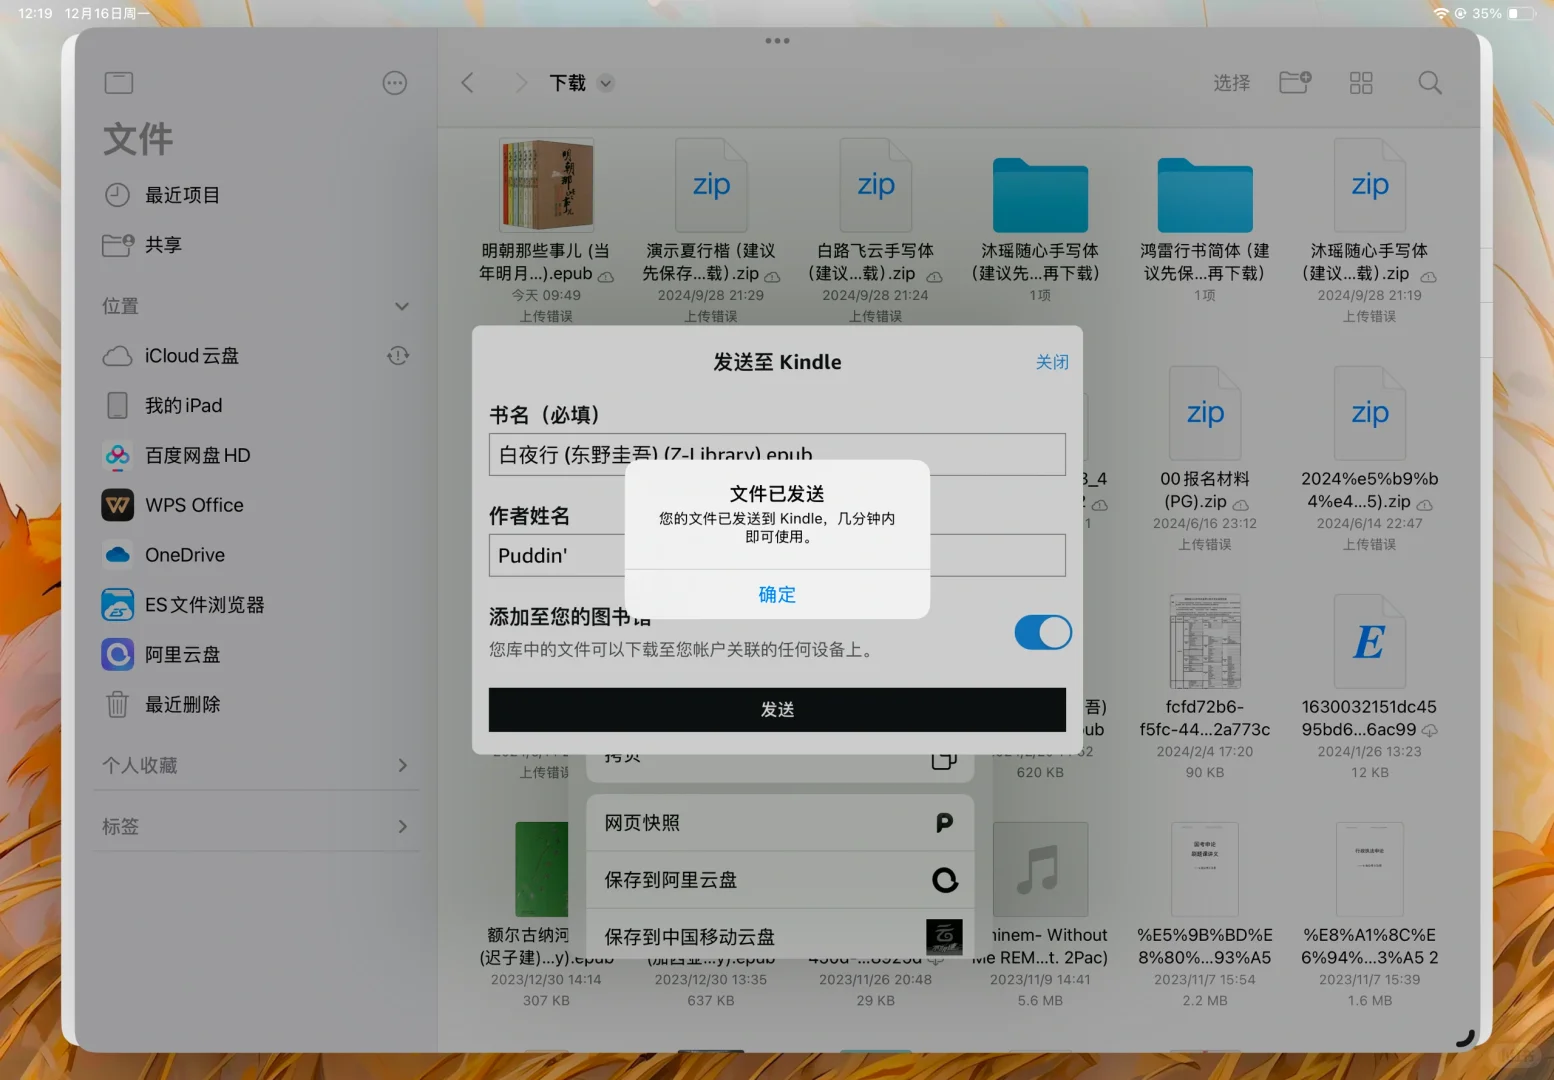Close the 发送至 Kindle dialog via 关闭
Screen dimensions: 1554x1080
(1052, 362)
